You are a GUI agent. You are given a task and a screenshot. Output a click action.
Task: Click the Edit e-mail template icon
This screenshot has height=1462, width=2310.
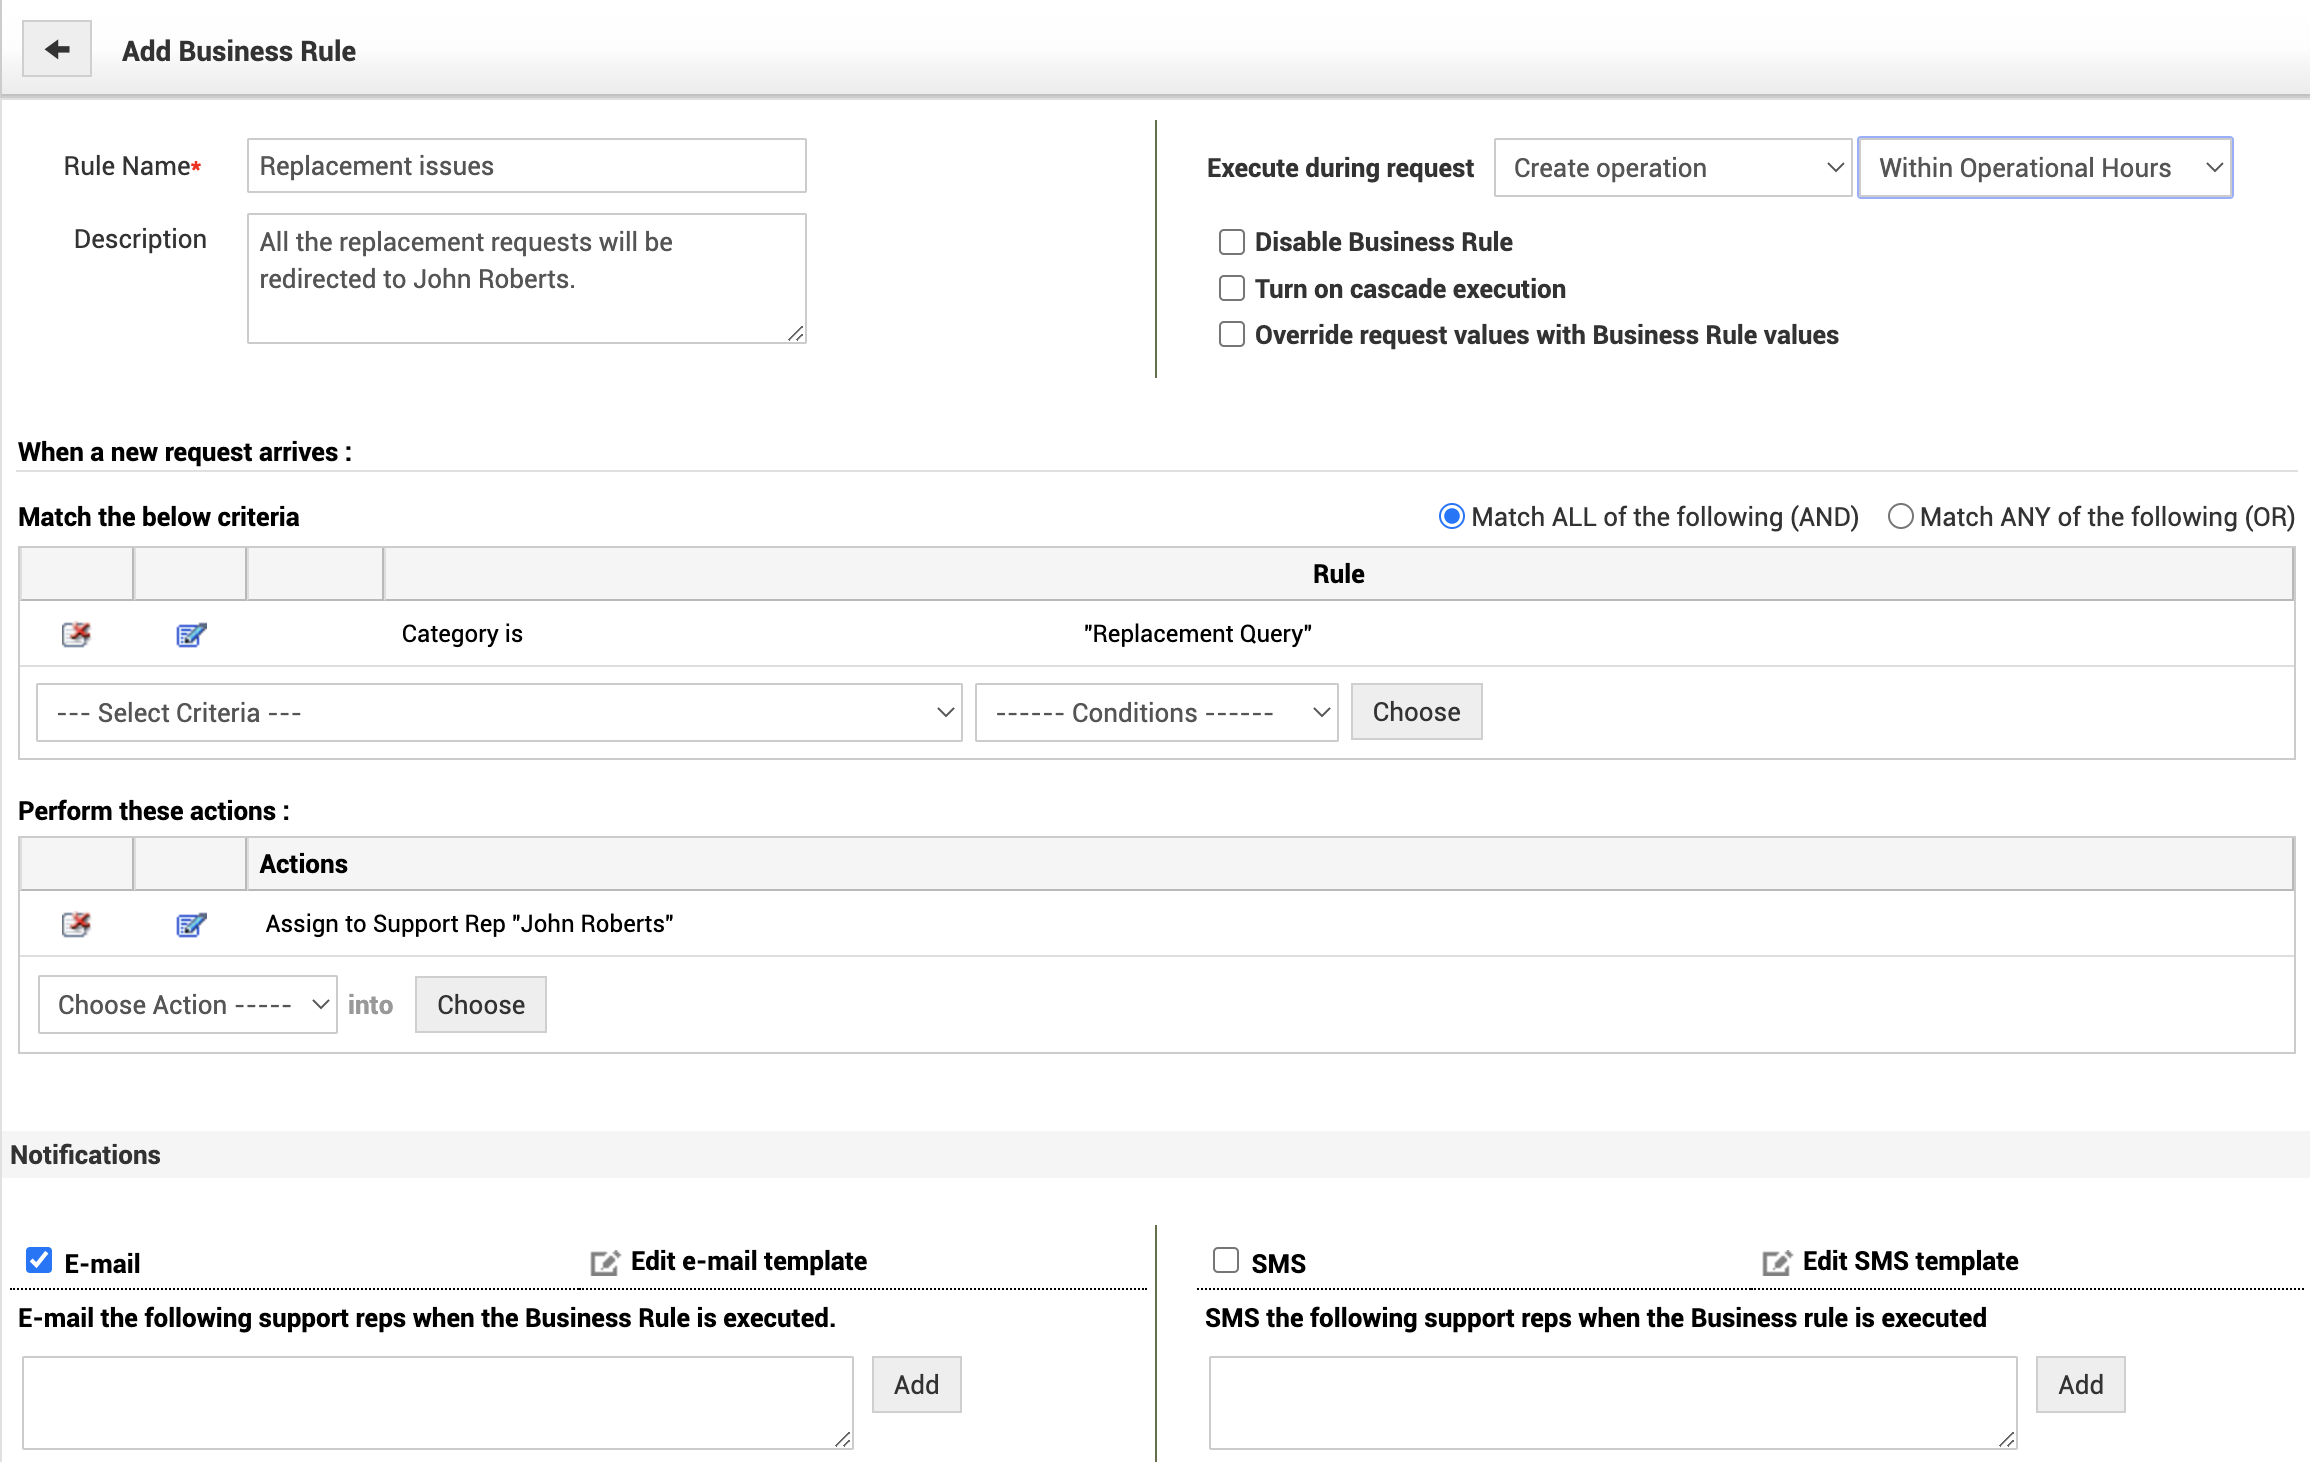pyautogui.click(x=604, y=1263)
